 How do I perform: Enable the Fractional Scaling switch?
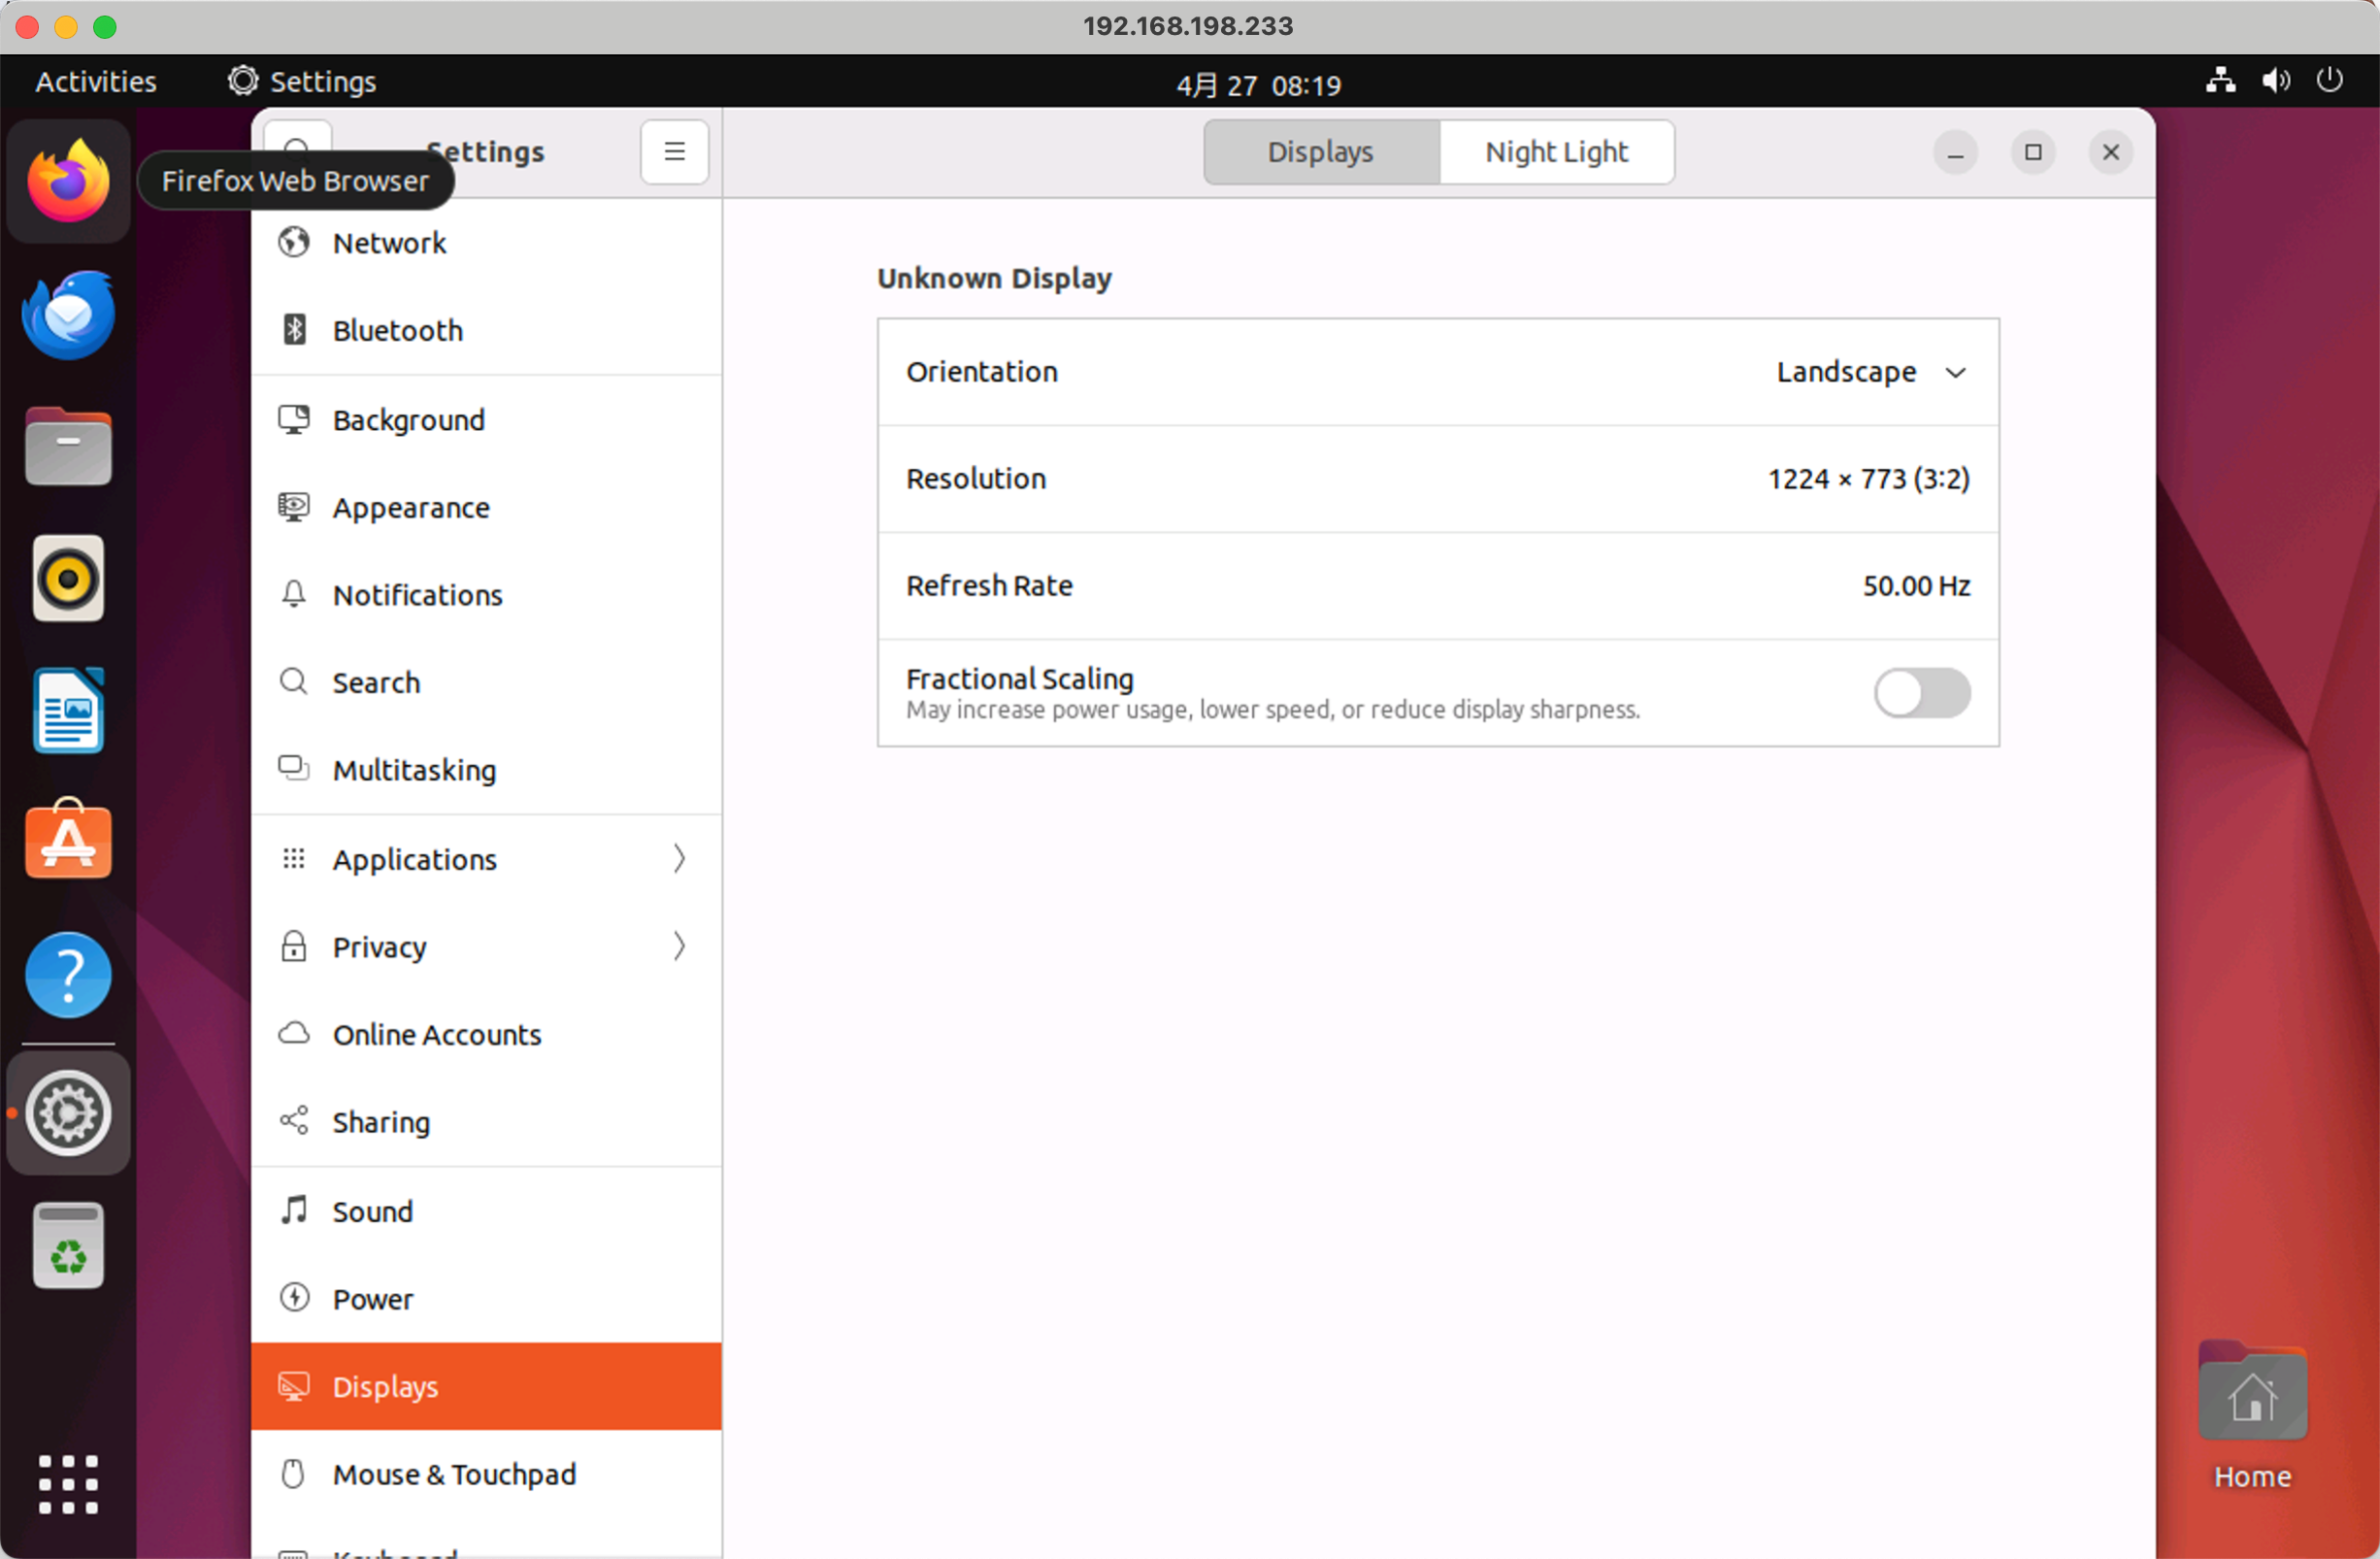click(x=1921, y=693)
